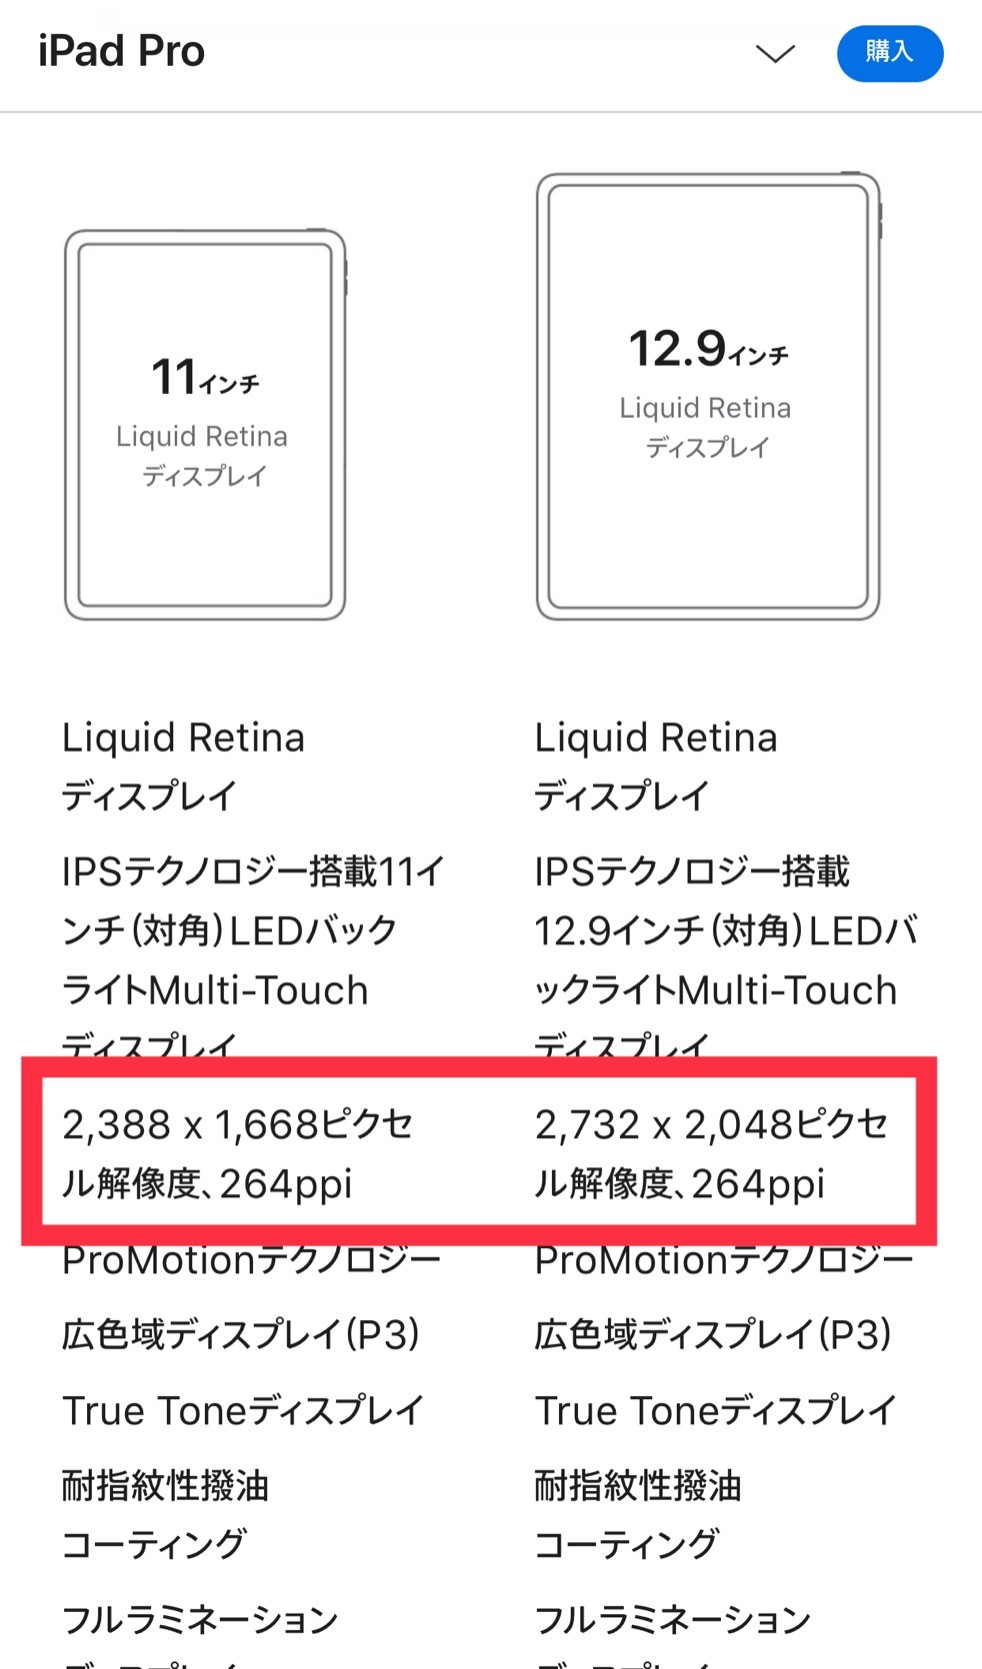The height and width of the screenshot is (1669, 982).
Task: Tap the 12.9インチ label inside the right tablet
Action: 708,349
